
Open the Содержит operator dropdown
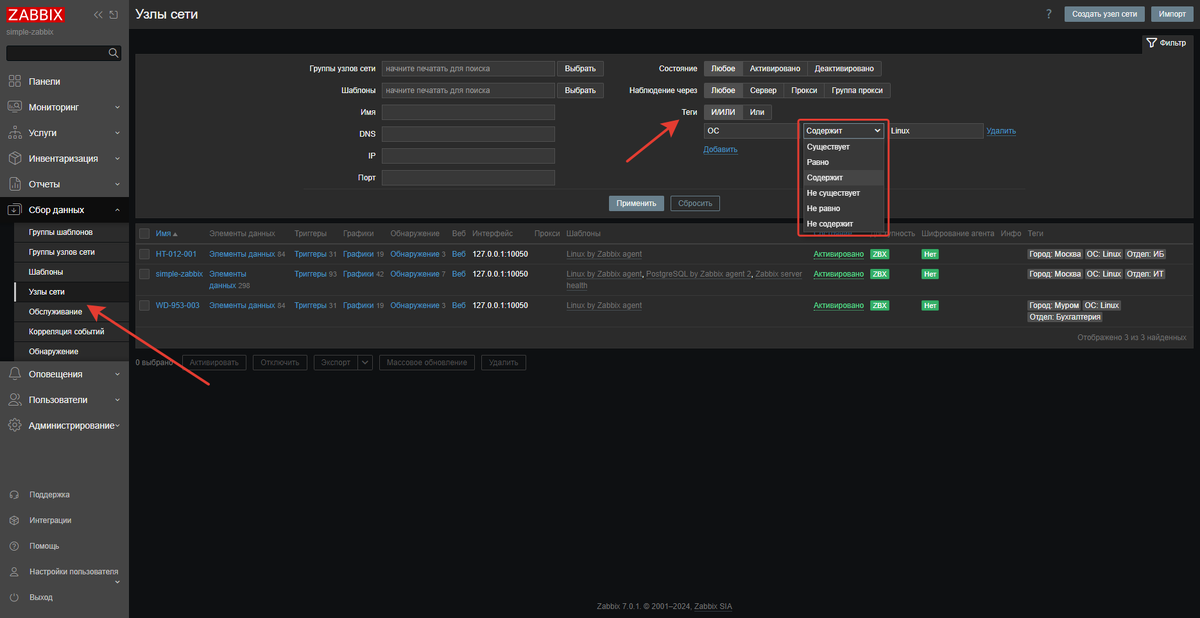842,130
